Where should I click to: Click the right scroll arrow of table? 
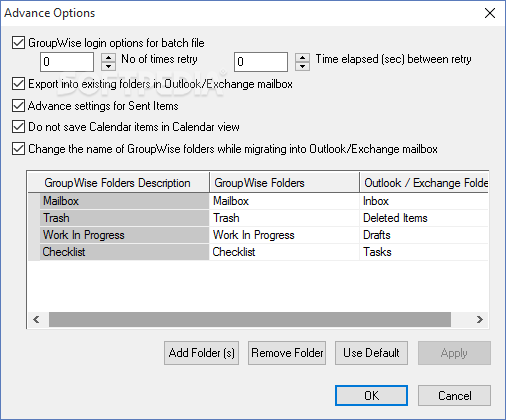(x=479, y=319)
